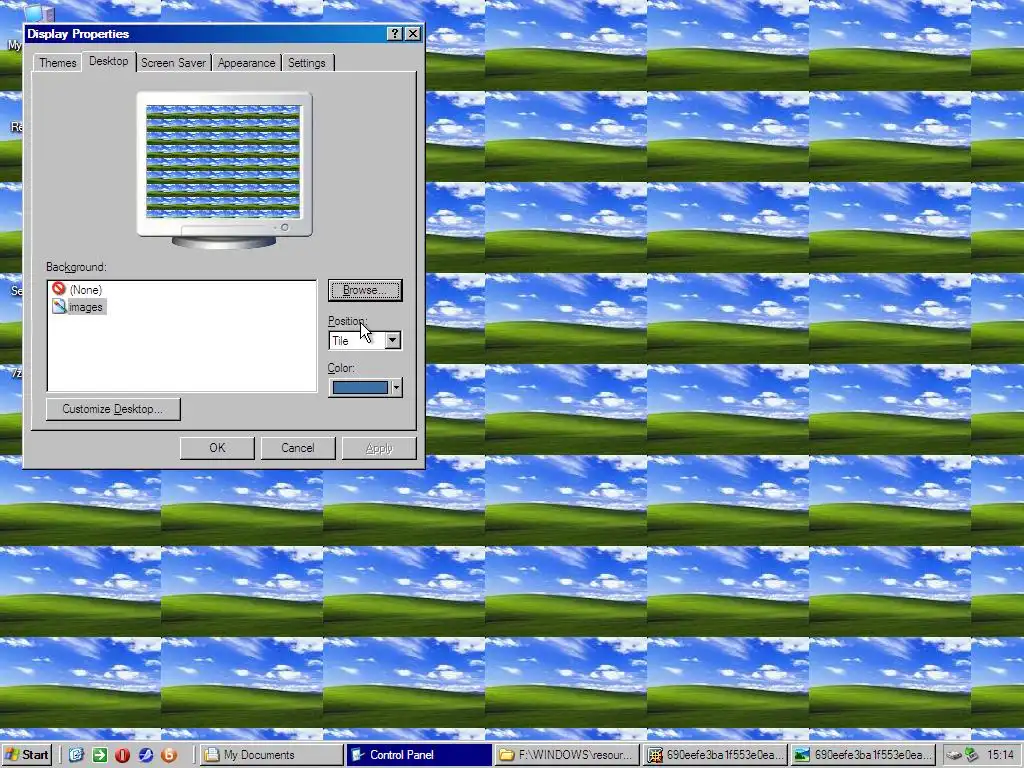Open the Settings tab
Image resolution: width=1024 pixels, height=768 pixels.
[x=306, y=63]
